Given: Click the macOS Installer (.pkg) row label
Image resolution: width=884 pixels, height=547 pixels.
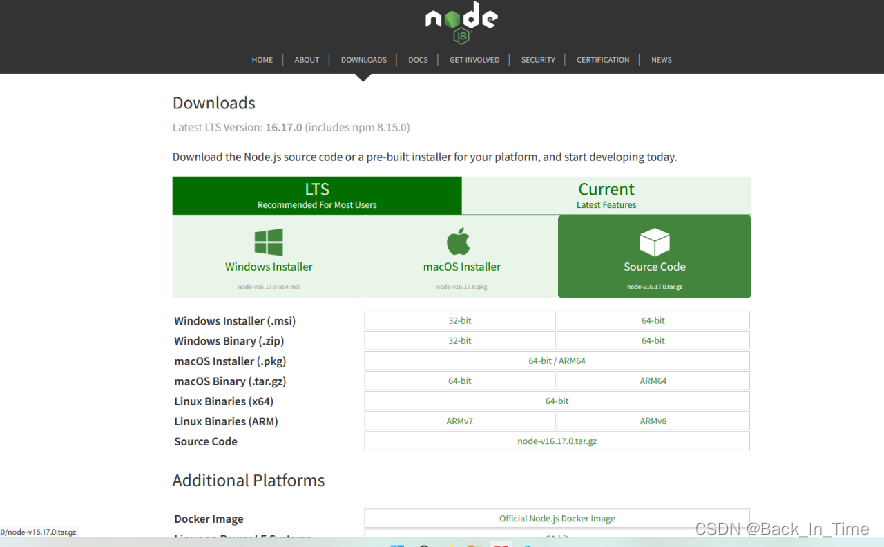Looking at the screenshot, I should (230, 361).
